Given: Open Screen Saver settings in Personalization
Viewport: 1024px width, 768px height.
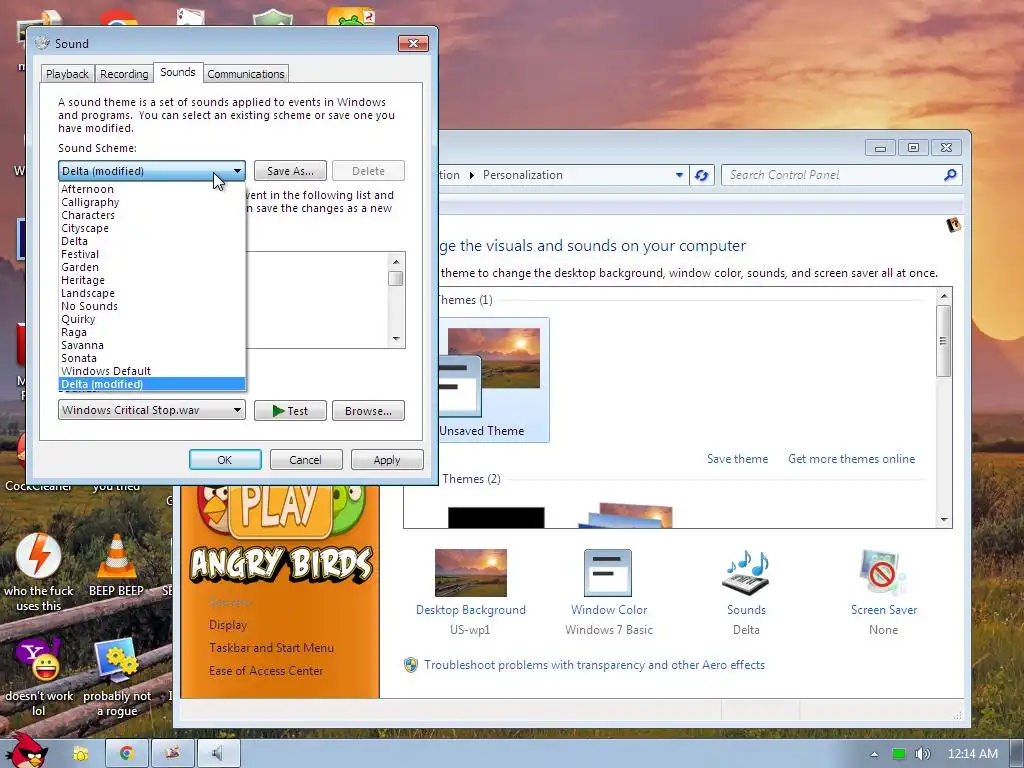Looking at the screenshot, I should pos(884,592).
